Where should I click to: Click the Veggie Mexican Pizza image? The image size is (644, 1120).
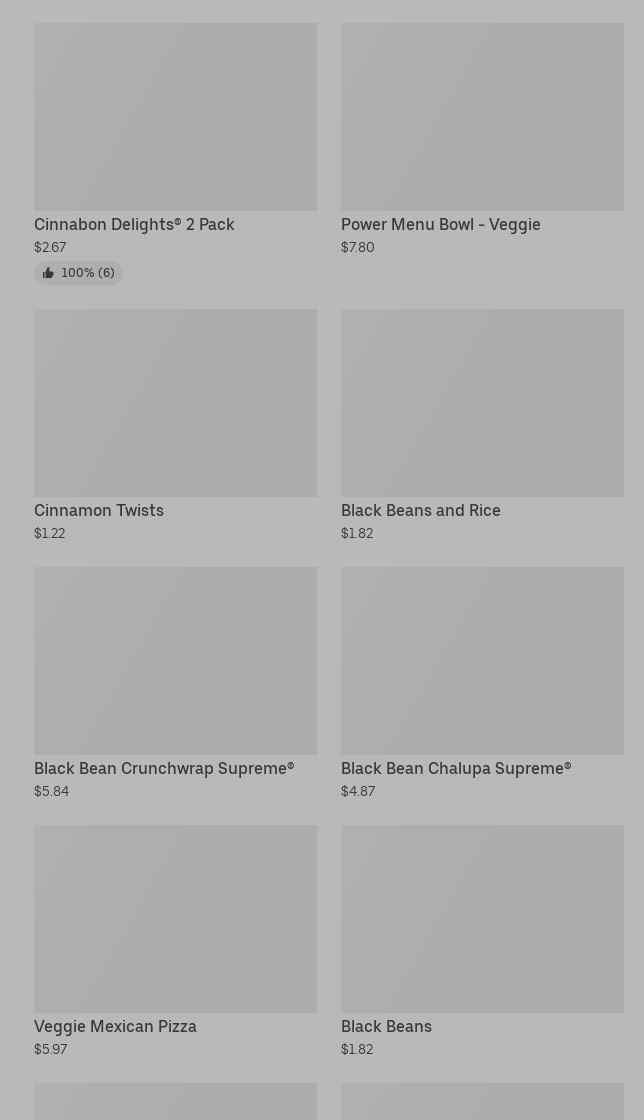click(175, 918)
